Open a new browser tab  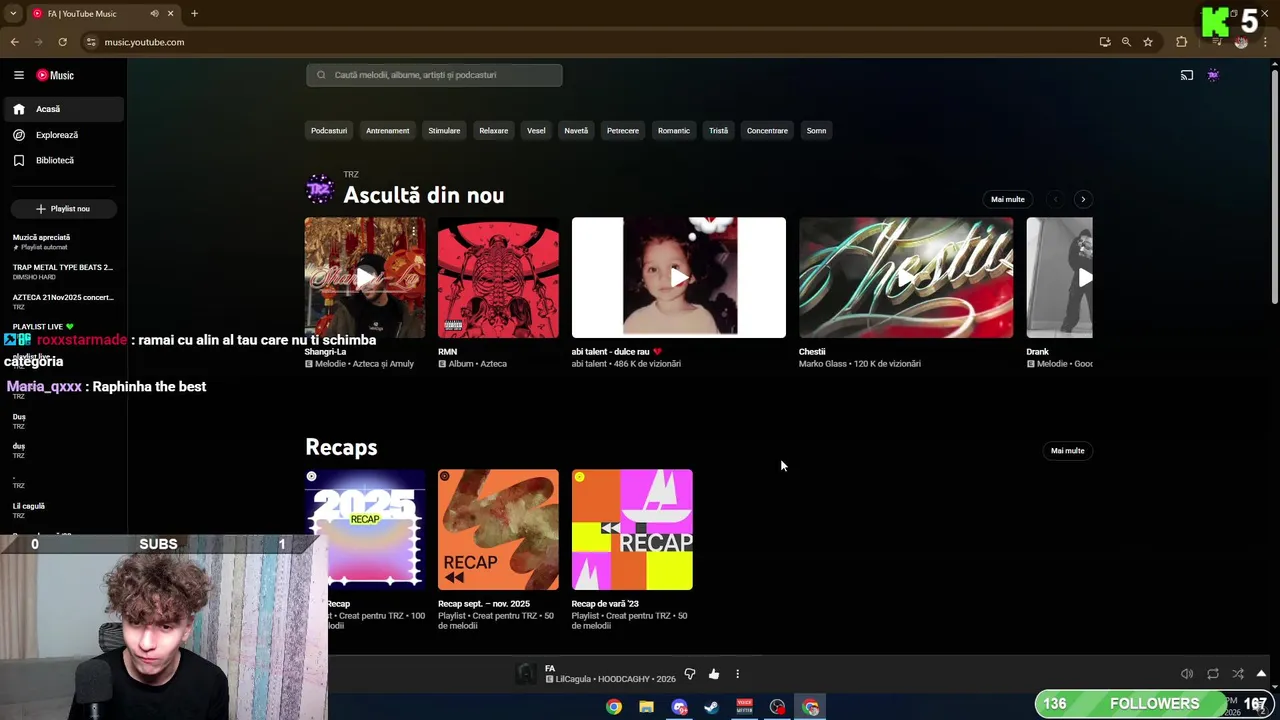point(194,14)
